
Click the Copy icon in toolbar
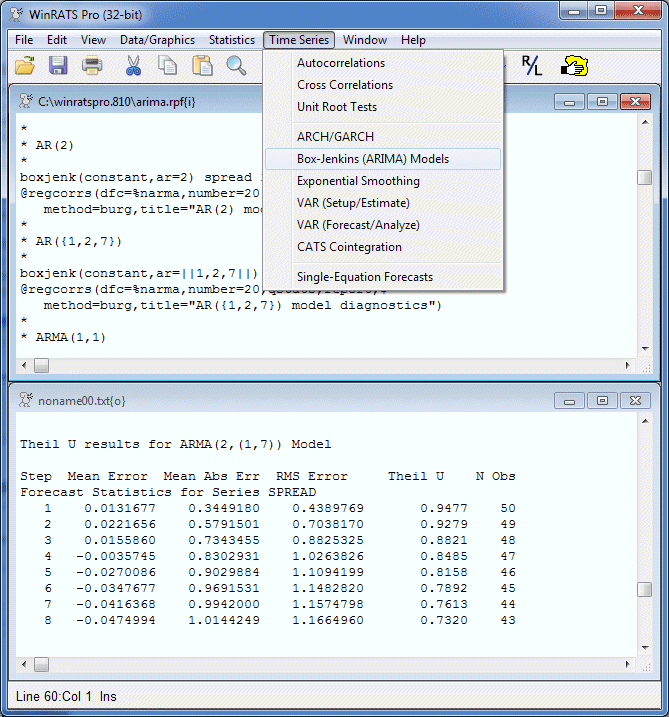click(167, 66)
